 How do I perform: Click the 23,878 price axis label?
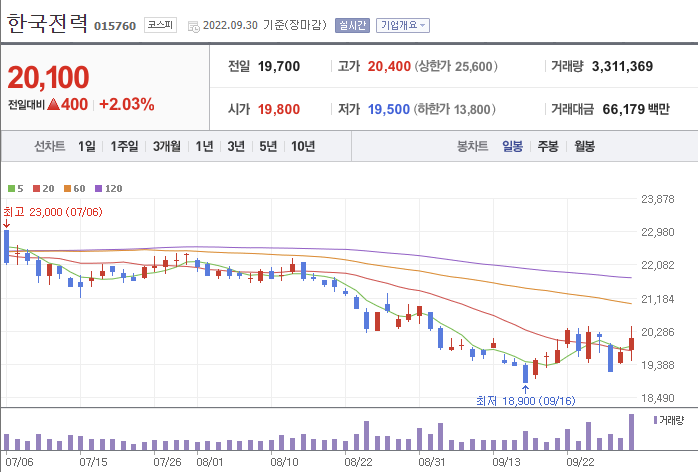(657, 199)
